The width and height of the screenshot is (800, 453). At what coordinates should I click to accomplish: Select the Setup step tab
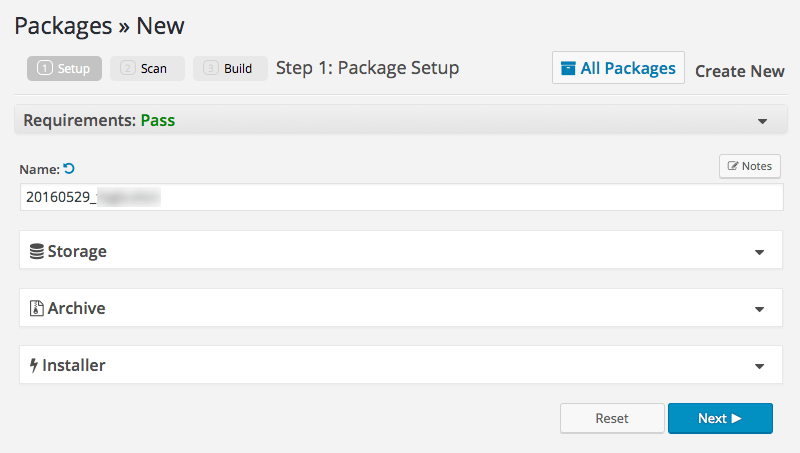[64, 69]
